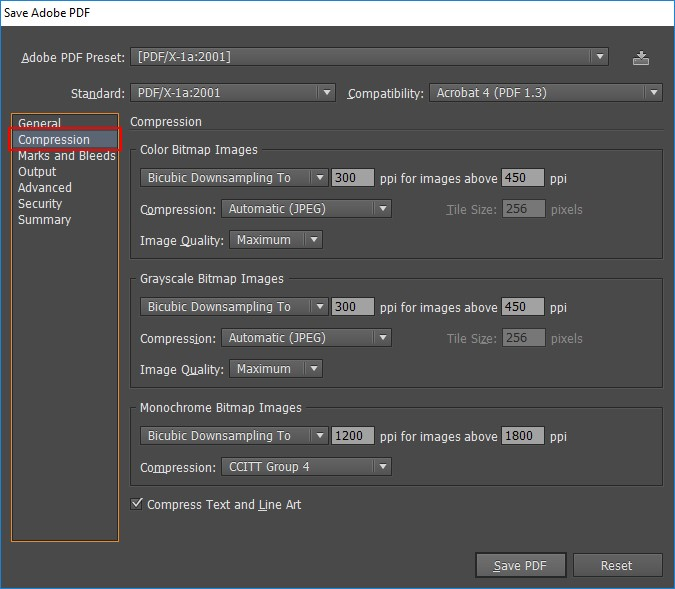Select General in the left panel
The image size is (675, 589).
pos(40,124)
